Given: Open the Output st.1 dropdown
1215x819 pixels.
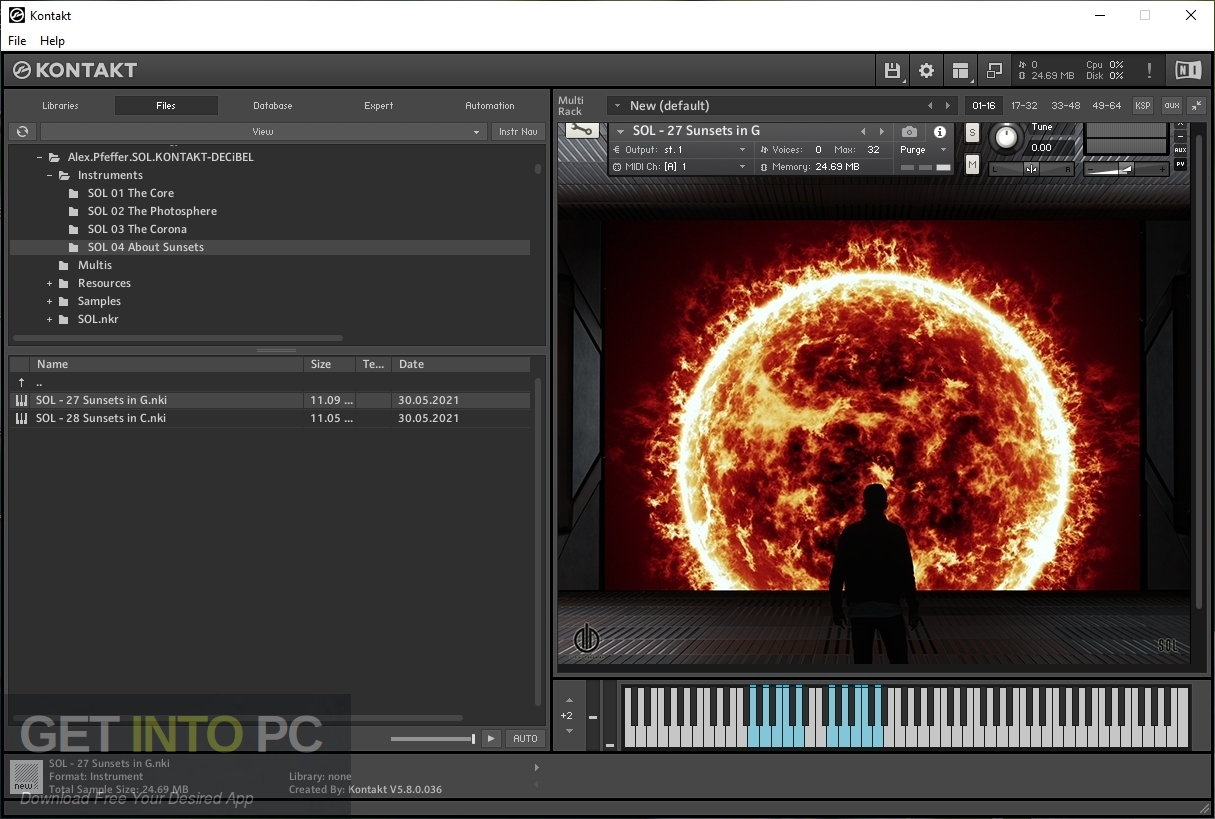Looking at the screenshot, I should click(680, 149).
